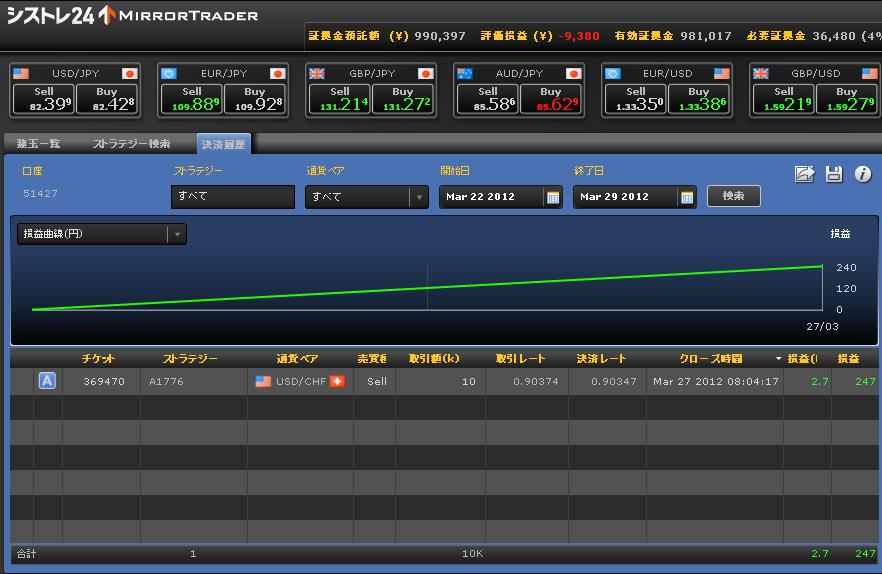
Task: Open the start date calendar picker
Action: pyautogui.click(x=552, y=197)
